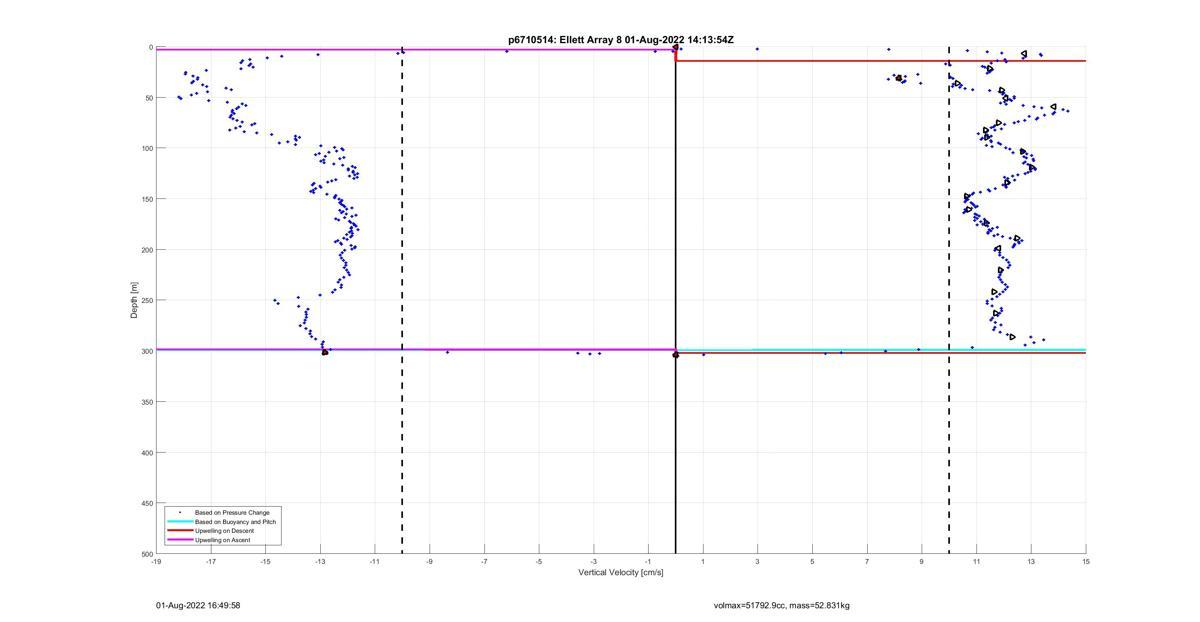
Task: Select legend entry "Upwelling on Ascent"
Action: pyautogui.click(x=223, y=540)
